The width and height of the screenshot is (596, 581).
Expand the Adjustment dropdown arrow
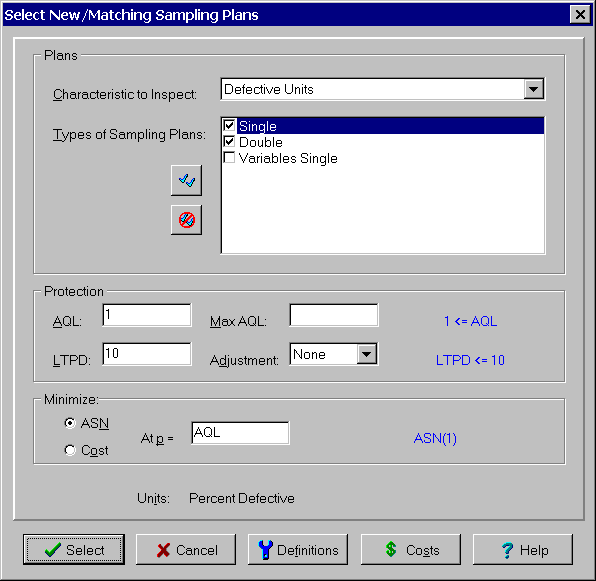[x=366, y=354]
